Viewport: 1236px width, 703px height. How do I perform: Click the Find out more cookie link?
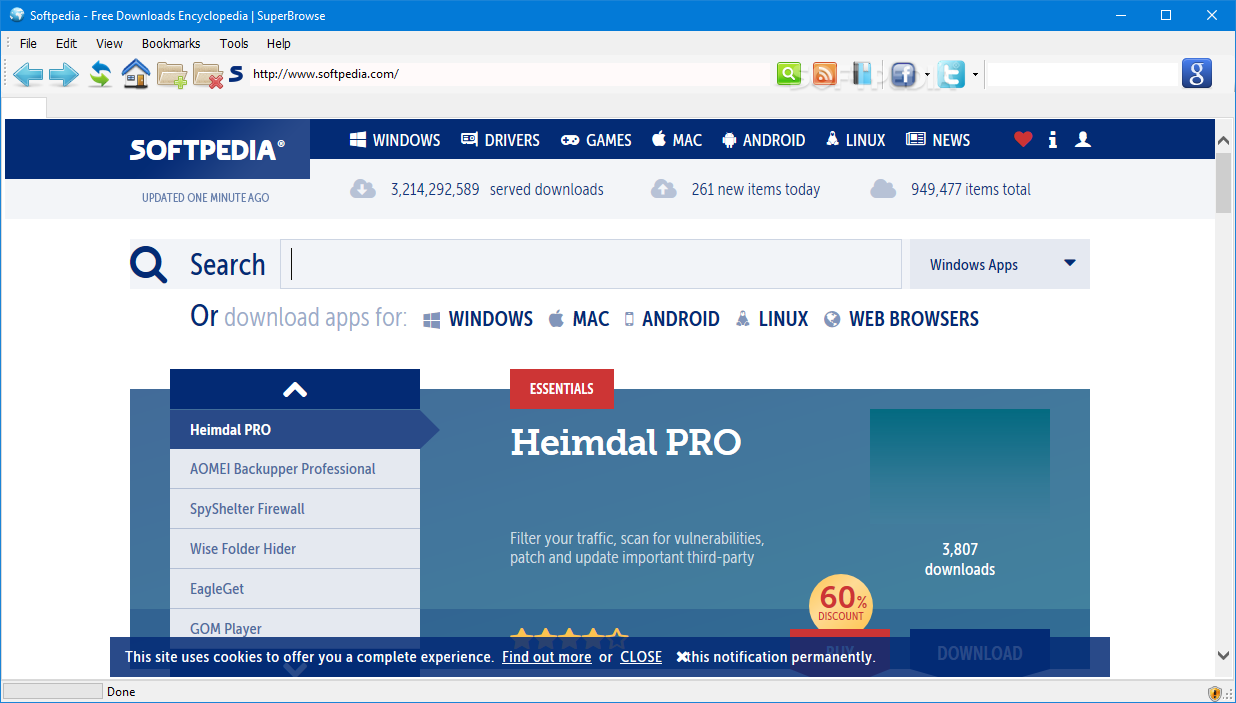pos(546,657)
